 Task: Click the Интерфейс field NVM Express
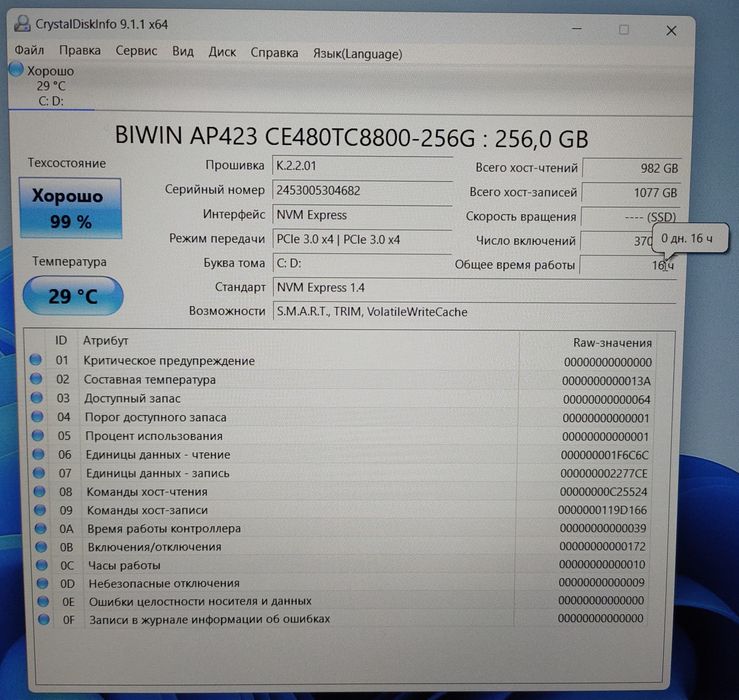point(362,215)
